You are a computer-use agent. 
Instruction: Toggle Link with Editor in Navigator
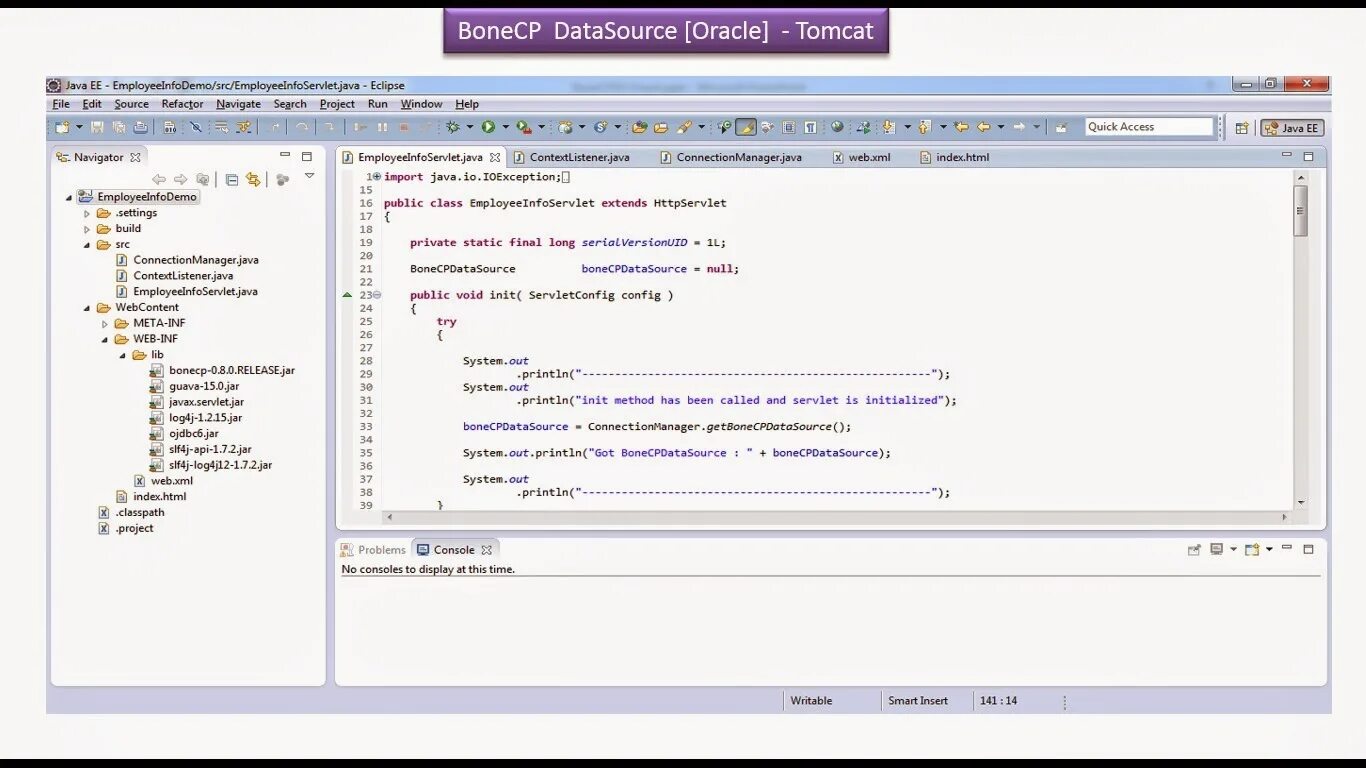(x=253, y=180)
